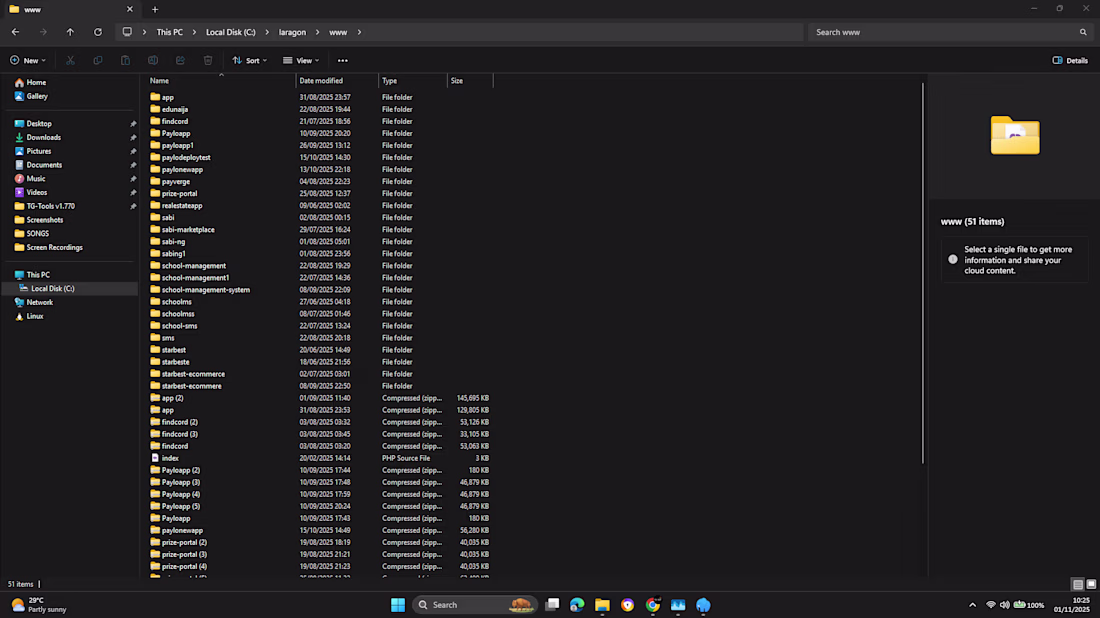Screen dimensions: 1100x618
Task: Expand chevron after This PC breadcrumb
Action: [x=194, y=32]
